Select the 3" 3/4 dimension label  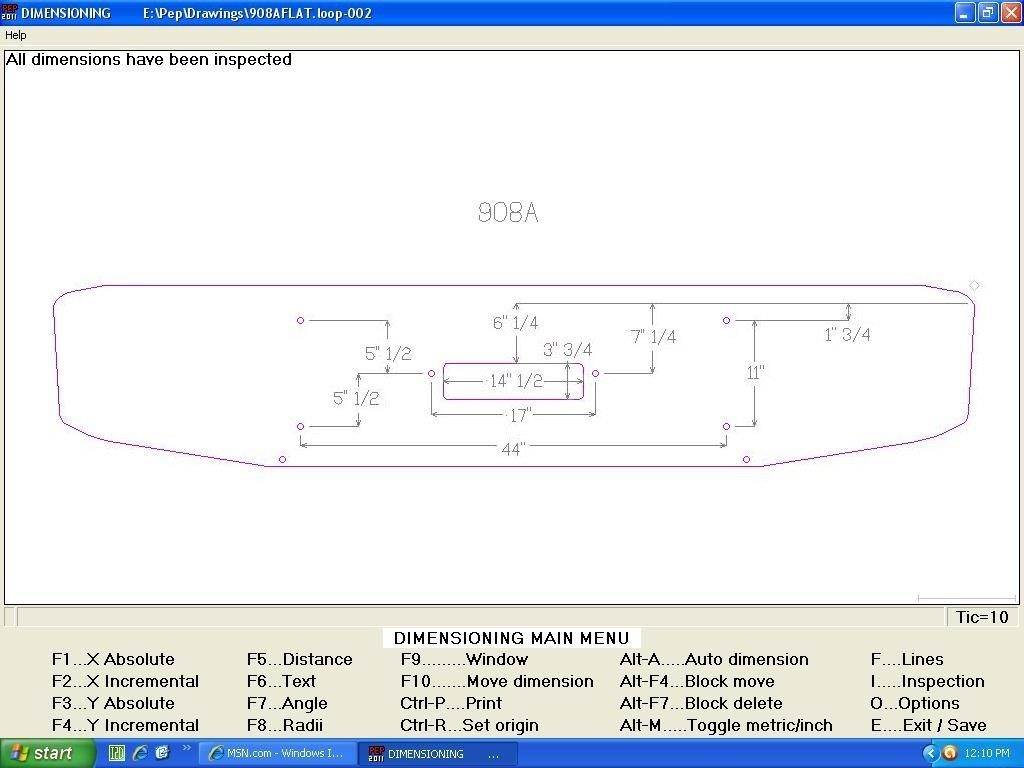tap(568, 350)
